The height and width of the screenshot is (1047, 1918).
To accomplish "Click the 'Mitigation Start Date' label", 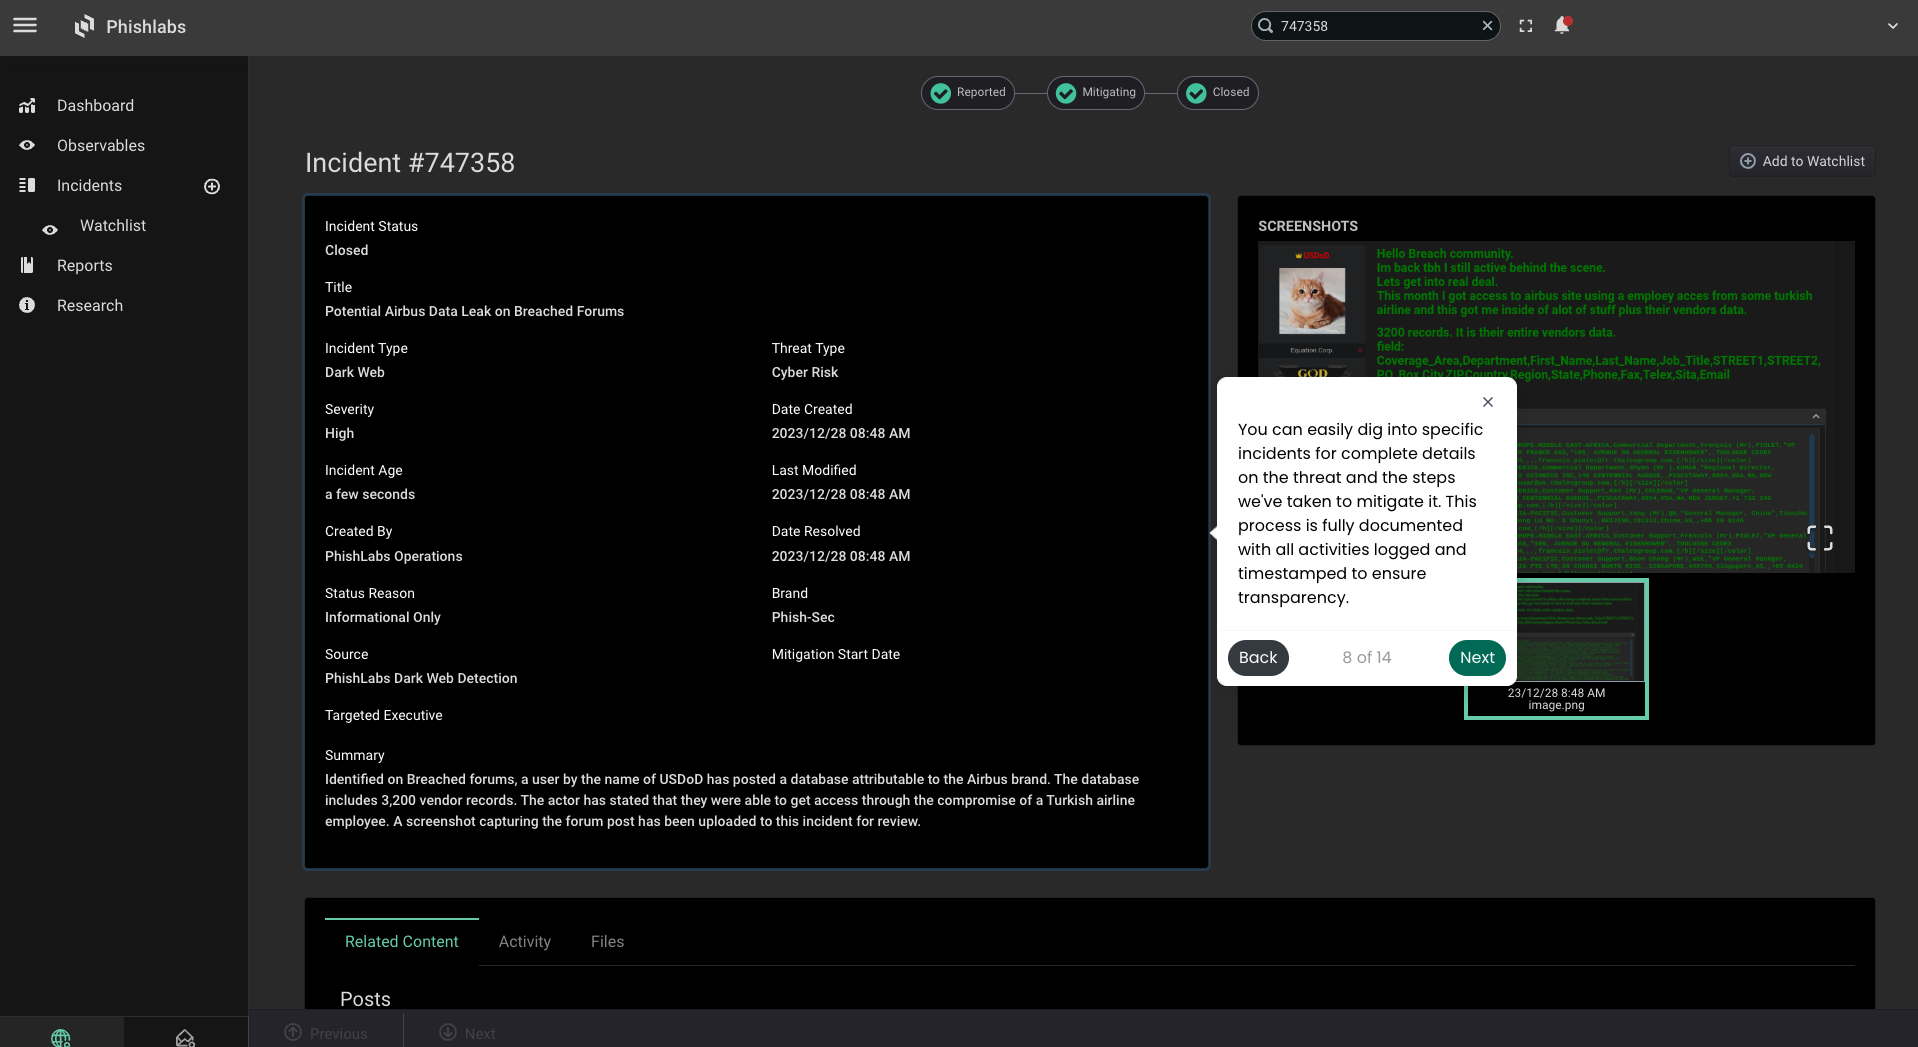I will pyautogui.click(x=836, y=655).
